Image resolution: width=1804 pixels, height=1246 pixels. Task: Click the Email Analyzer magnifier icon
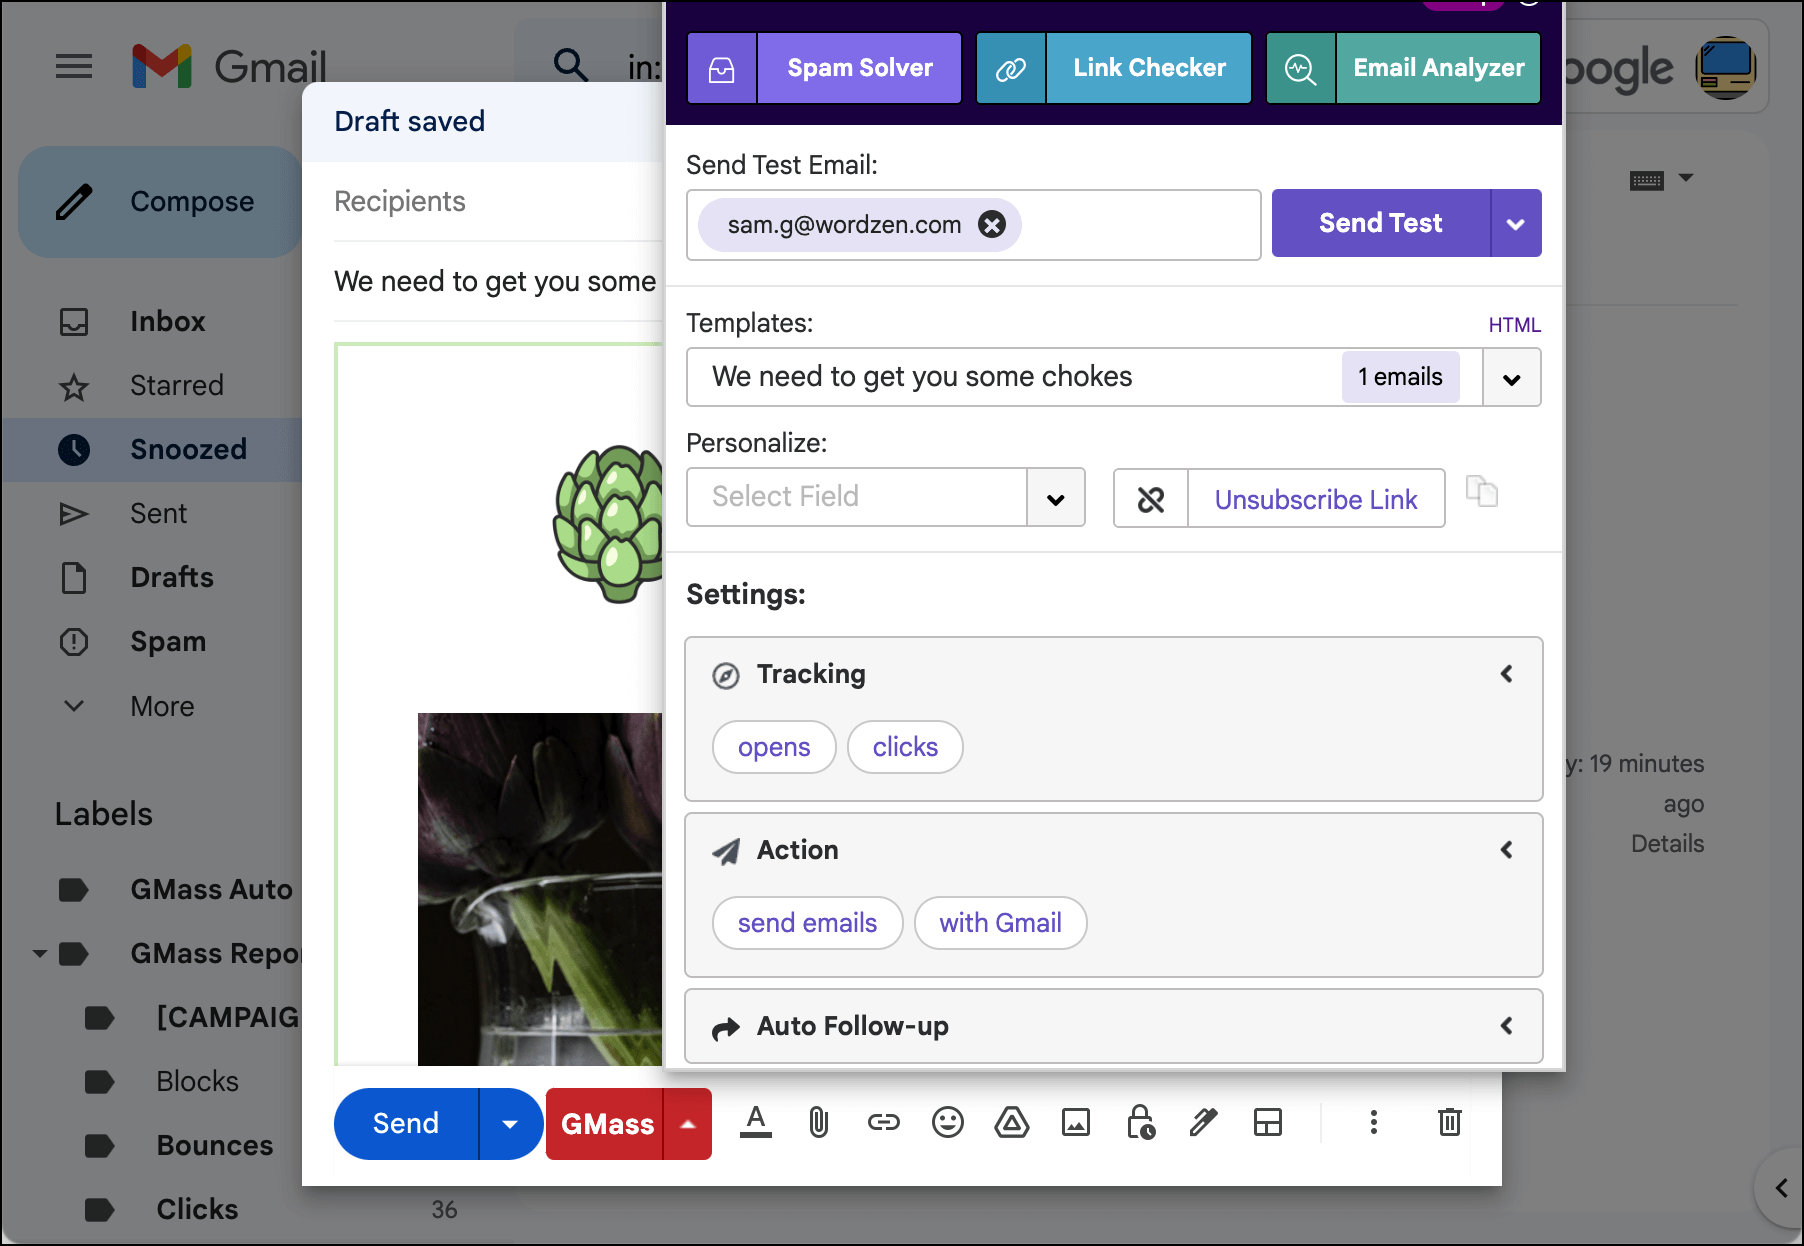(1301, 68)
